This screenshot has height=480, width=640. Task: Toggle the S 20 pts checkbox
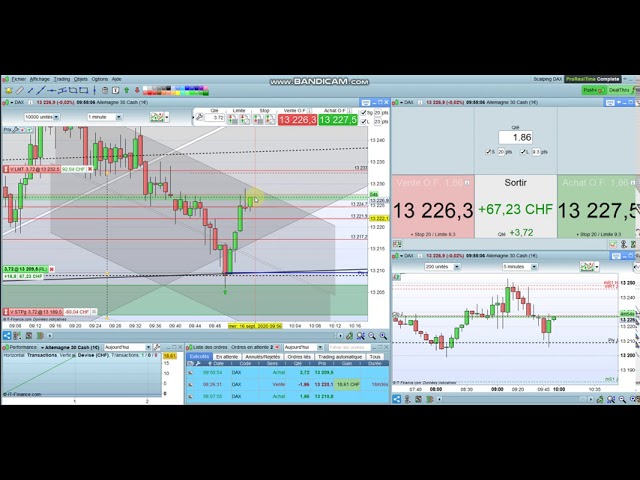pos(488,152)
